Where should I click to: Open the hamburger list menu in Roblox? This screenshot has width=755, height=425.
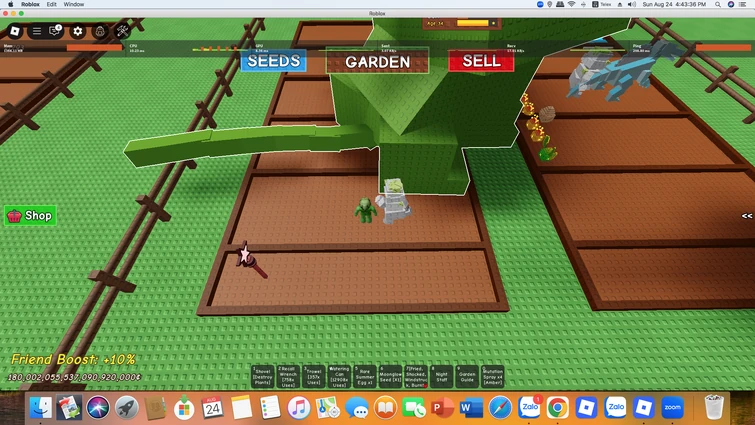[x=37, y=31]
